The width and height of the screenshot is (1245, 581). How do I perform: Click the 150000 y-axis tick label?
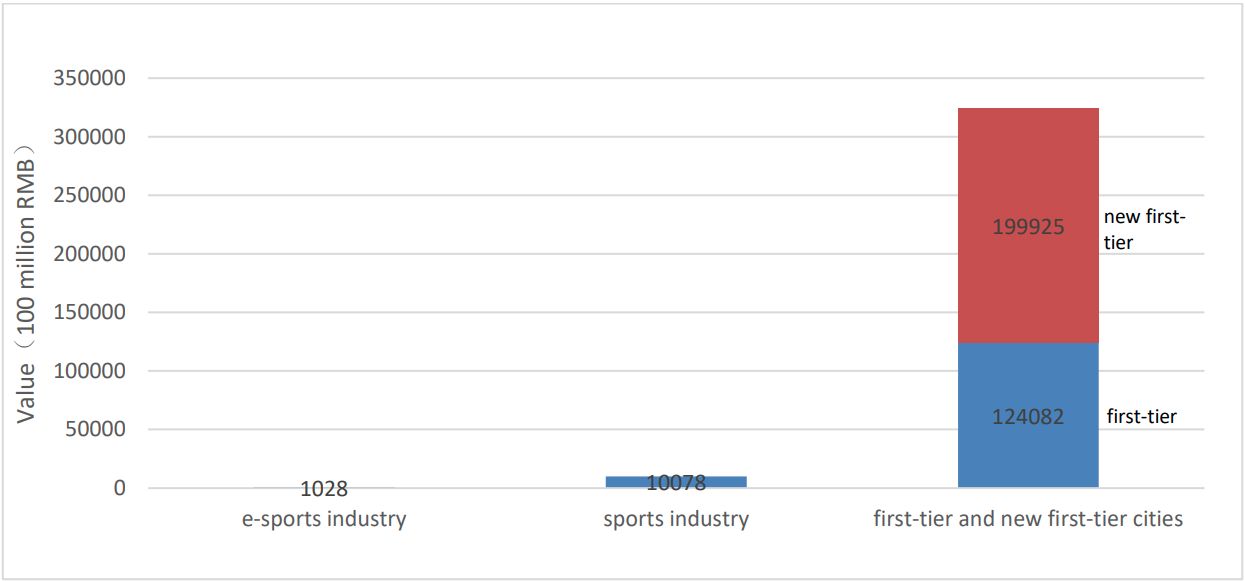point(90,312)
